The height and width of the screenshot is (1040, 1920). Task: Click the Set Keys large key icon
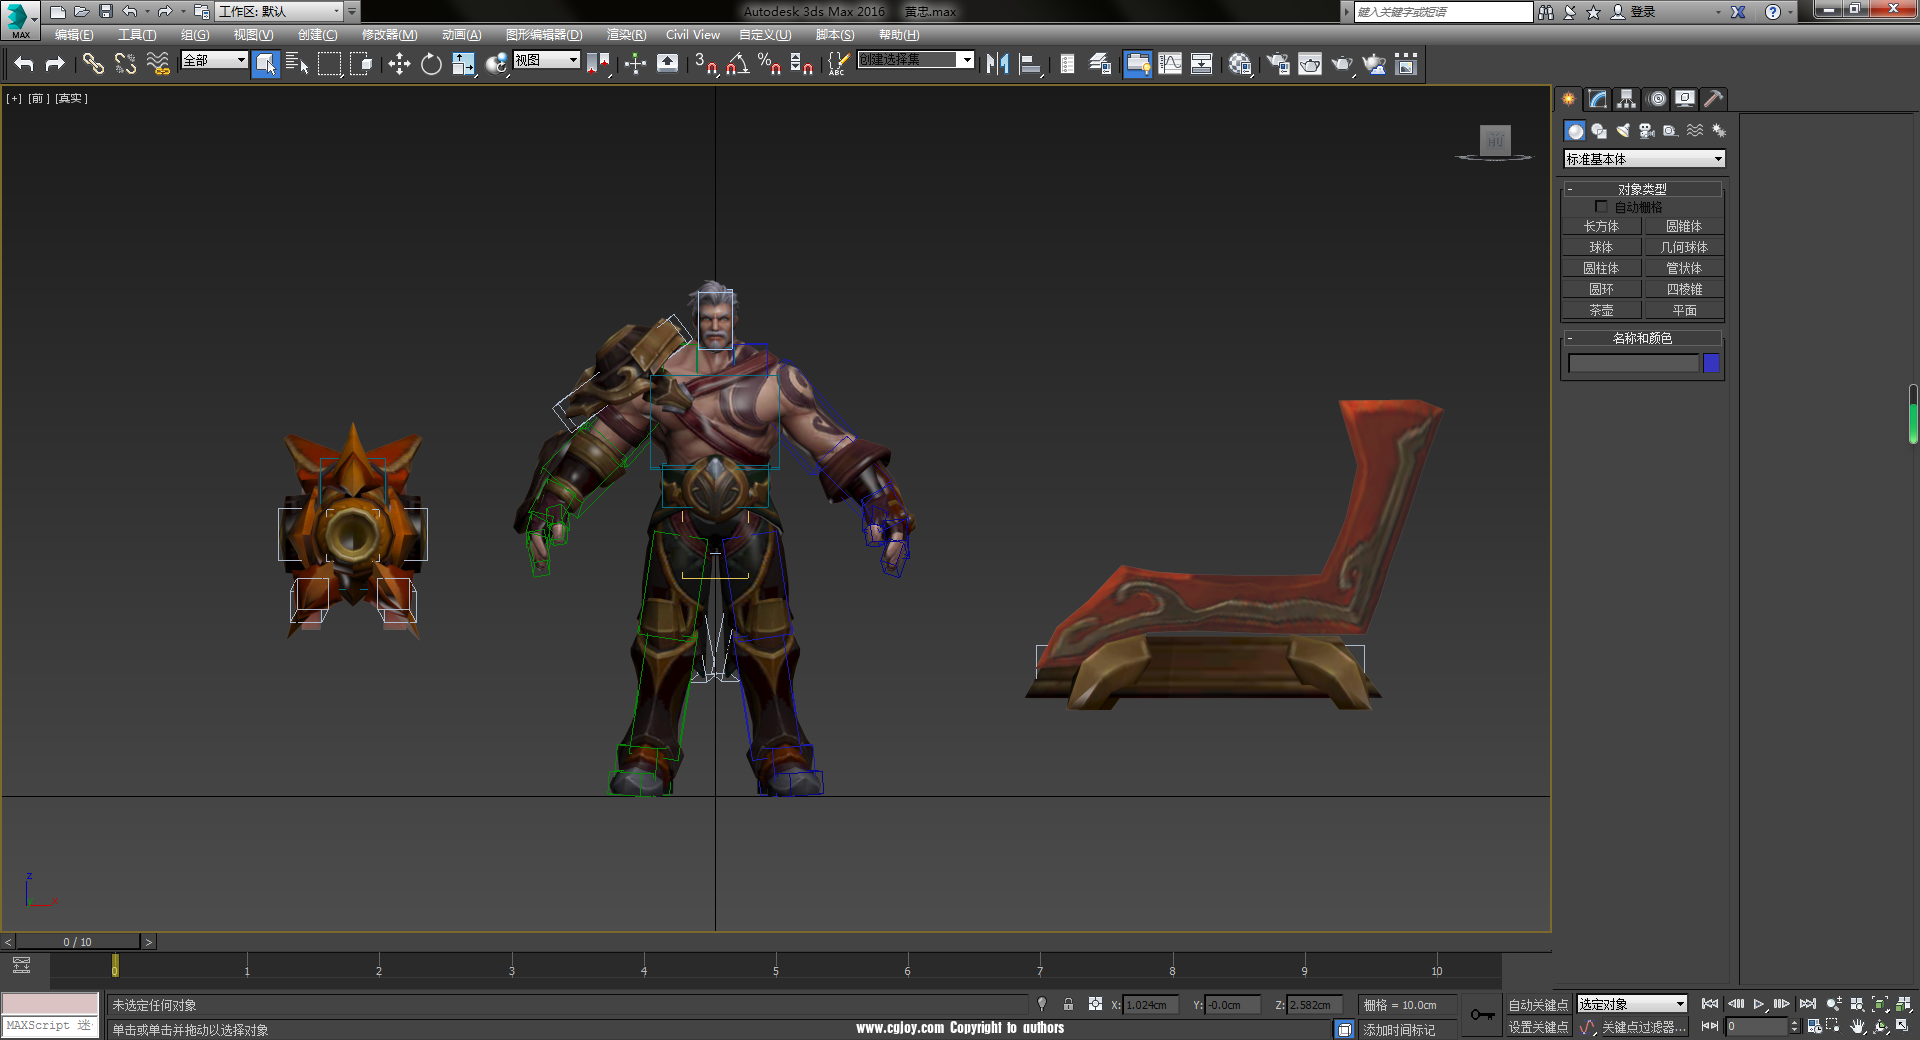(1482, 1015)
